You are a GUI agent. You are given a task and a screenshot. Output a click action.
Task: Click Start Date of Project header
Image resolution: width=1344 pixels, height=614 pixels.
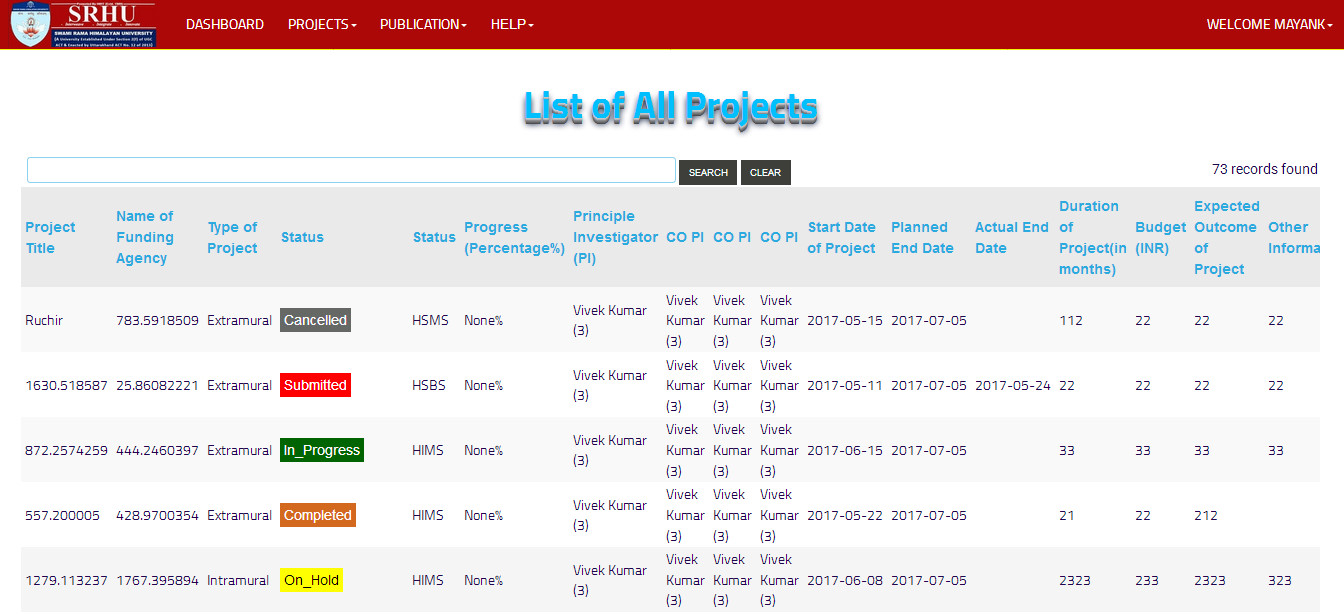pyautogui.click(x=841, y=237)
